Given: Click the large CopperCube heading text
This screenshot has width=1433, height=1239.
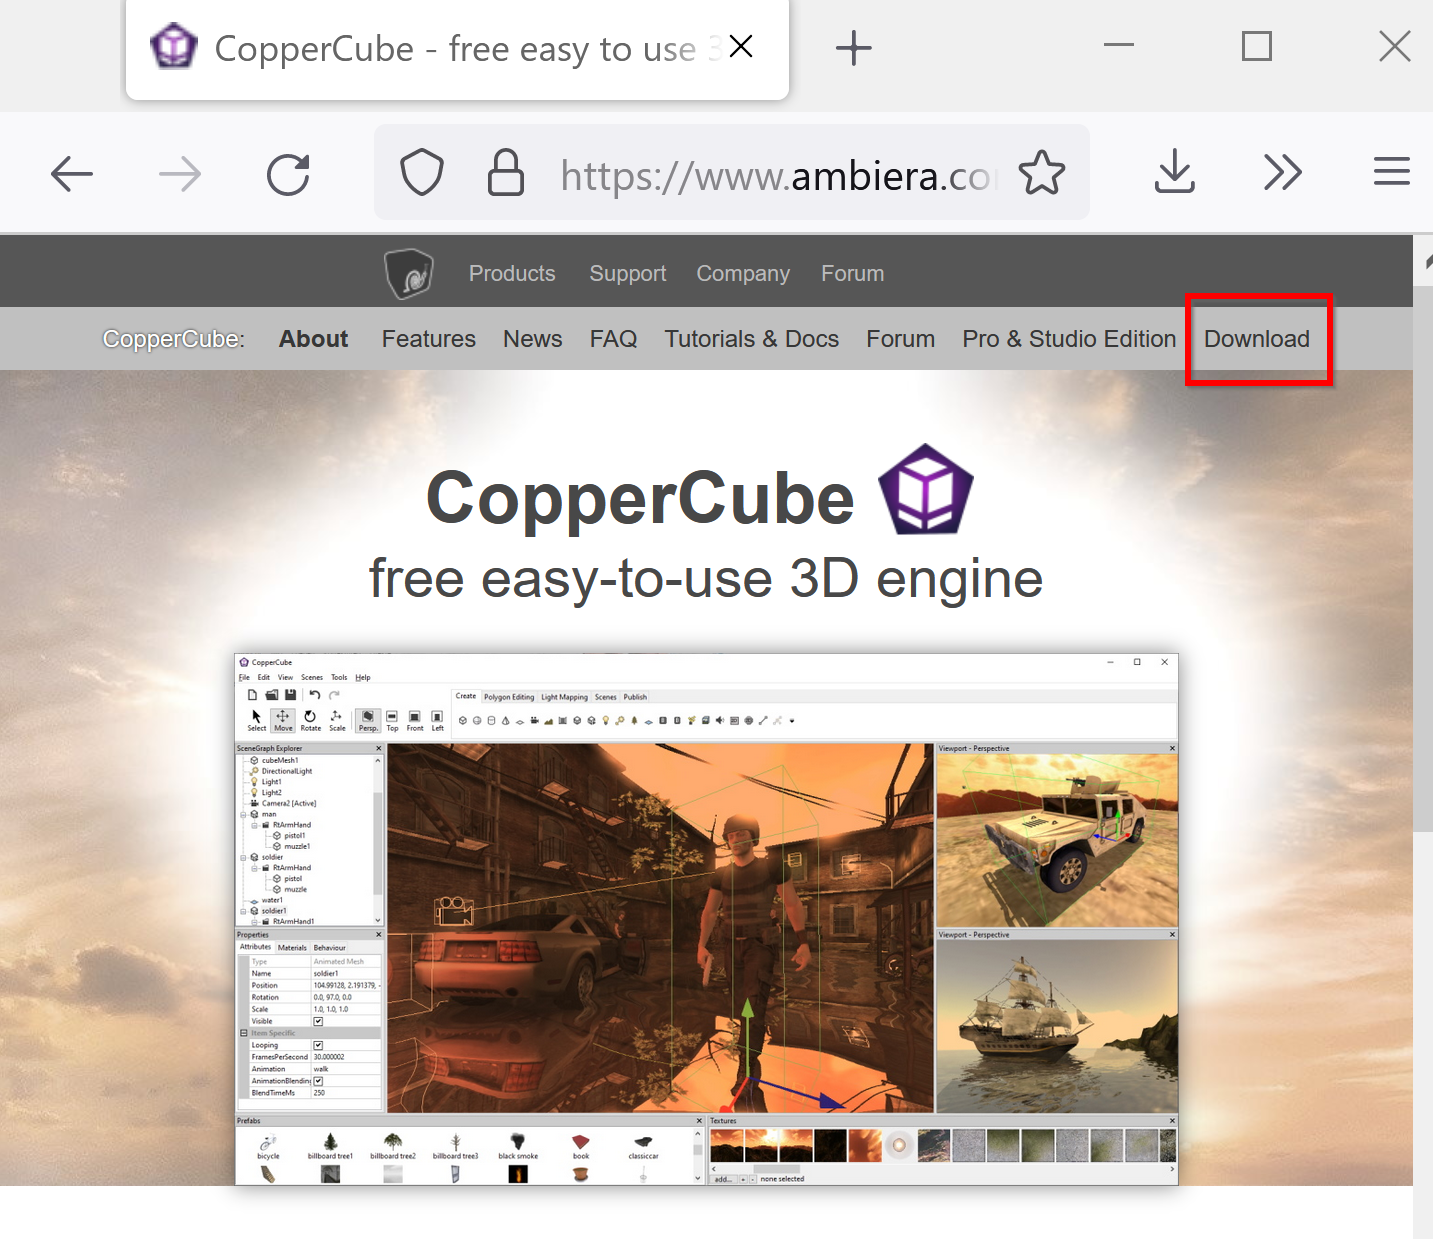Looking at the screenshot, I should (x=640, y=498).
